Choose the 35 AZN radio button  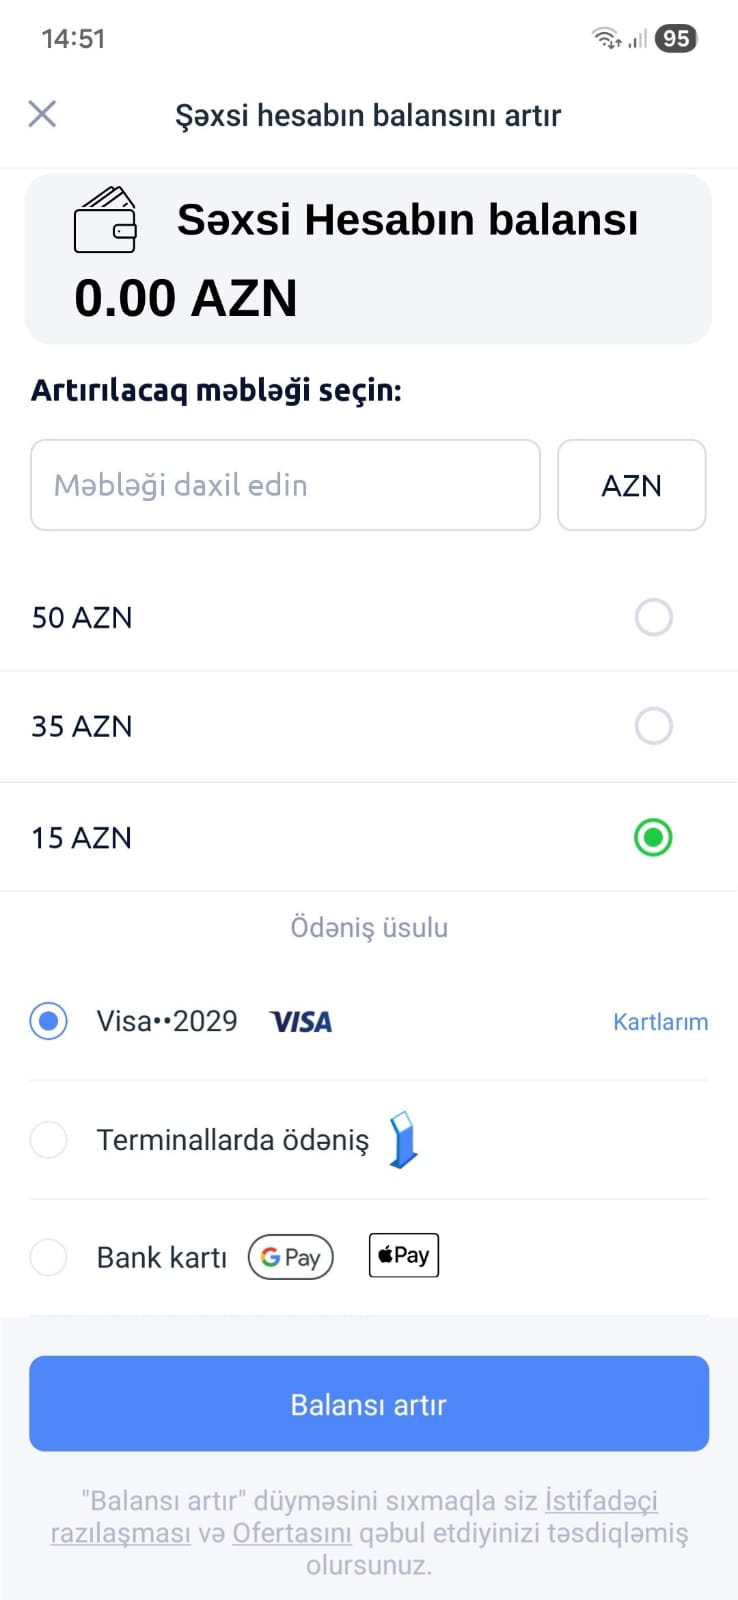pos(653,726)
